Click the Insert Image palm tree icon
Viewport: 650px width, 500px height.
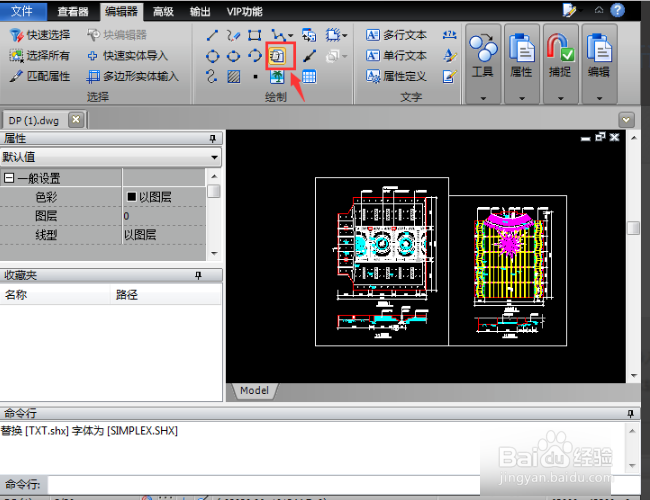click(x=277, y=77)
